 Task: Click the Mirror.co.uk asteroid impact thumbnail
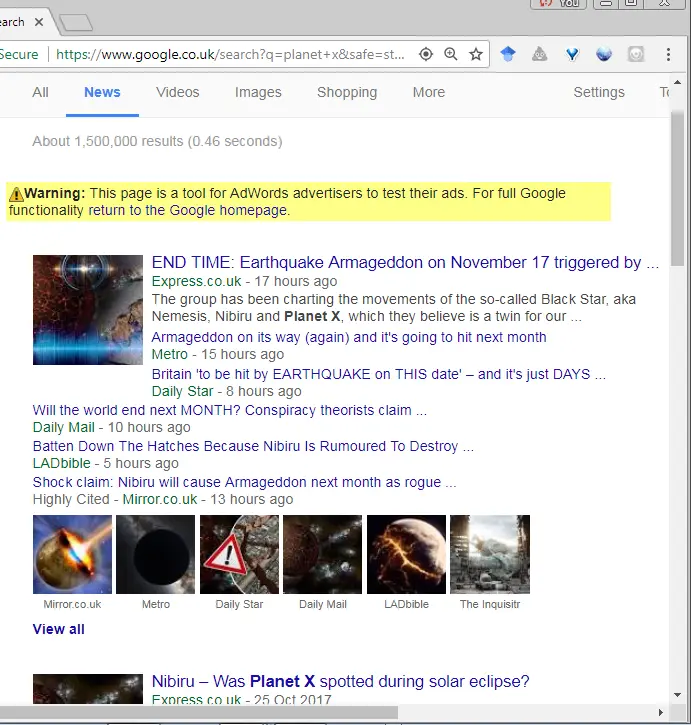click(72, 554)
